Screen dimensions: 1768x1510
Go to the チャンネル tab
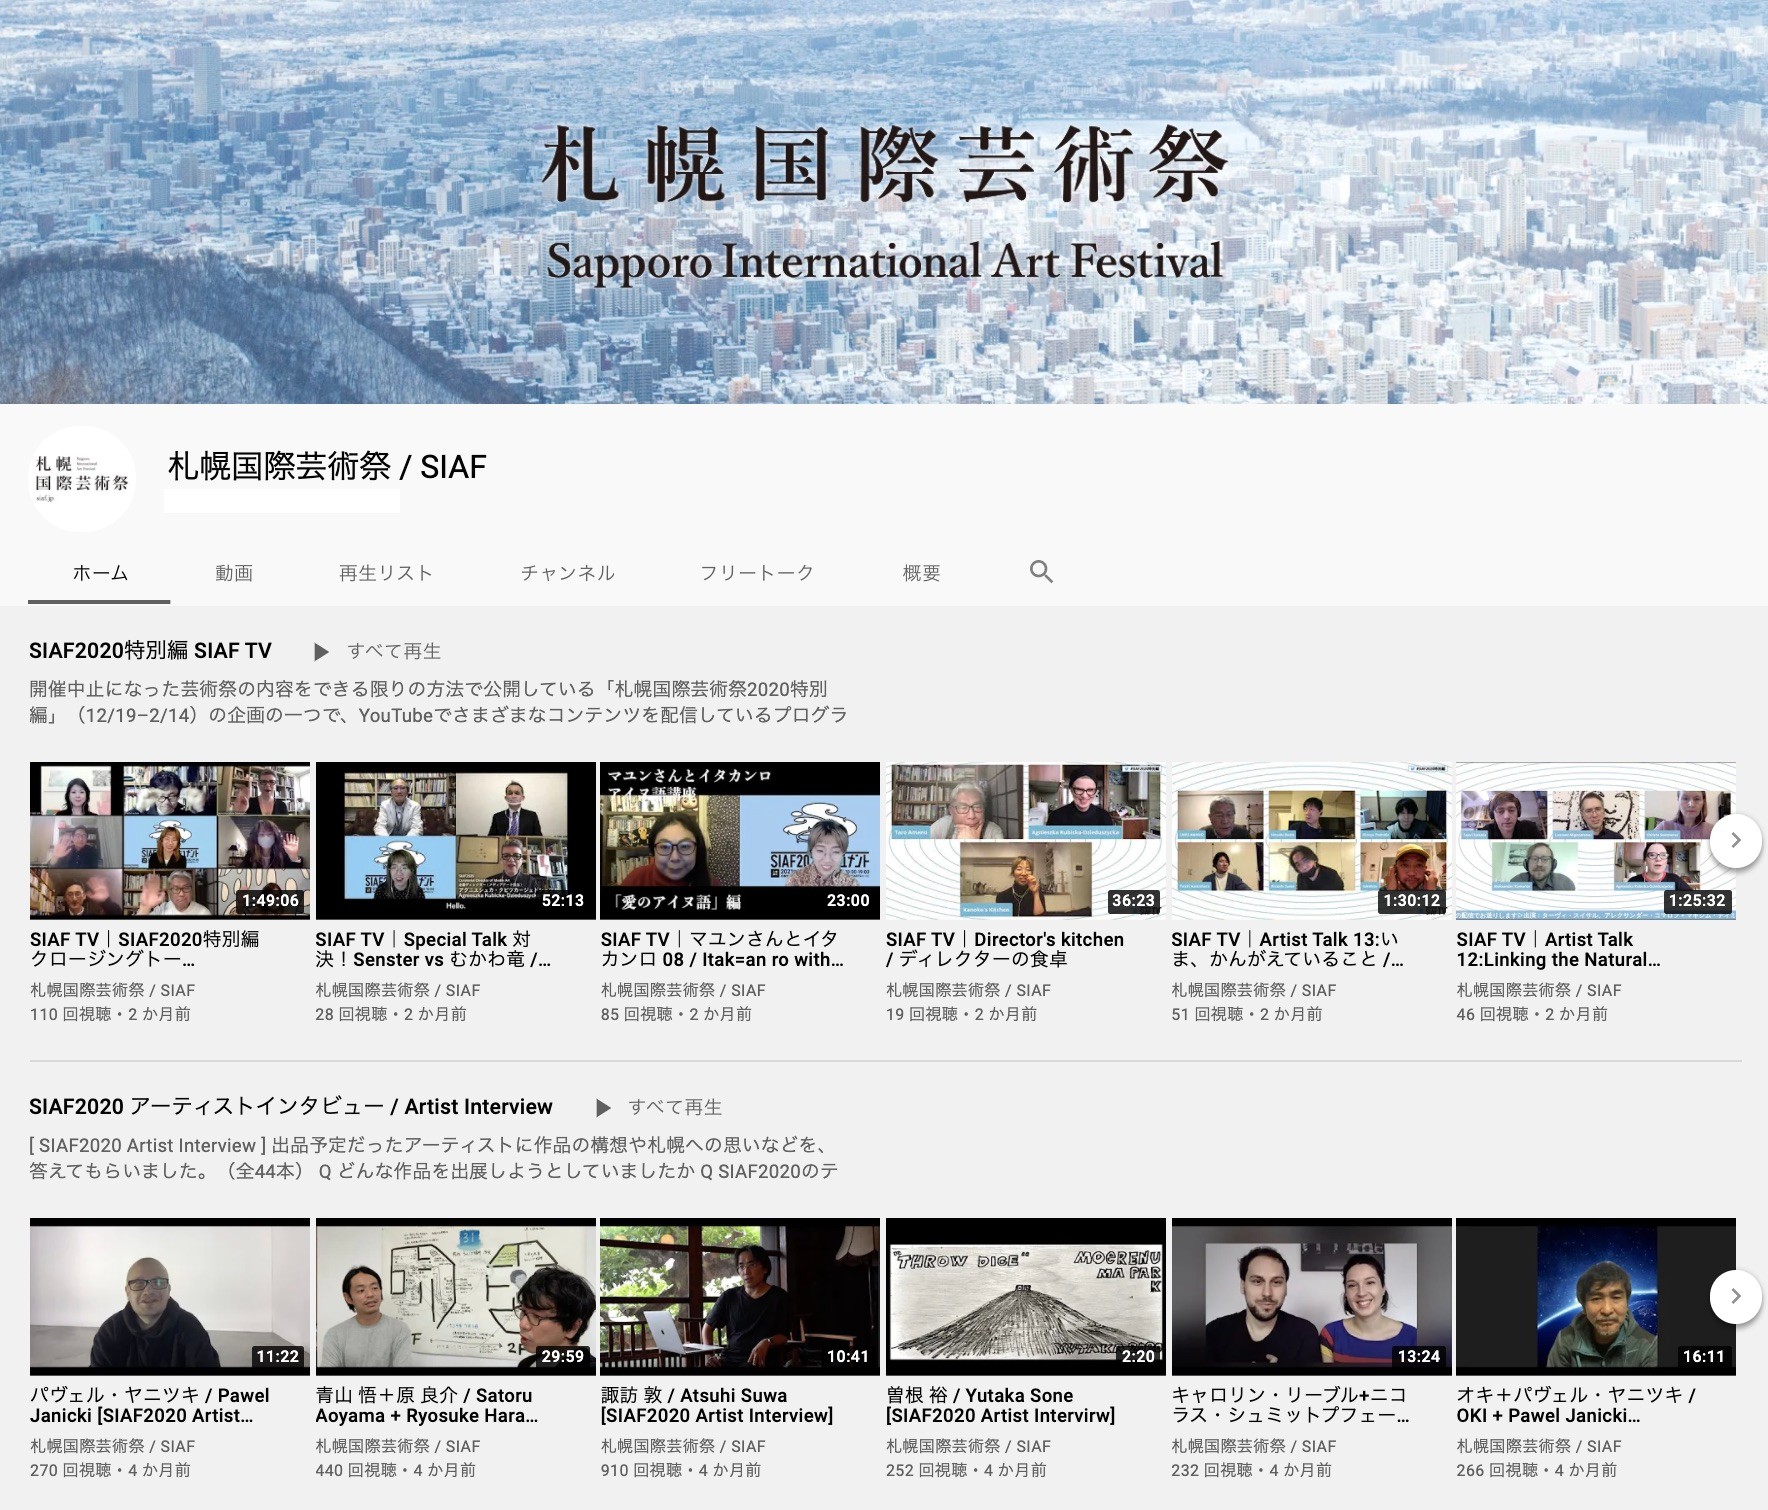pos(567,573)
